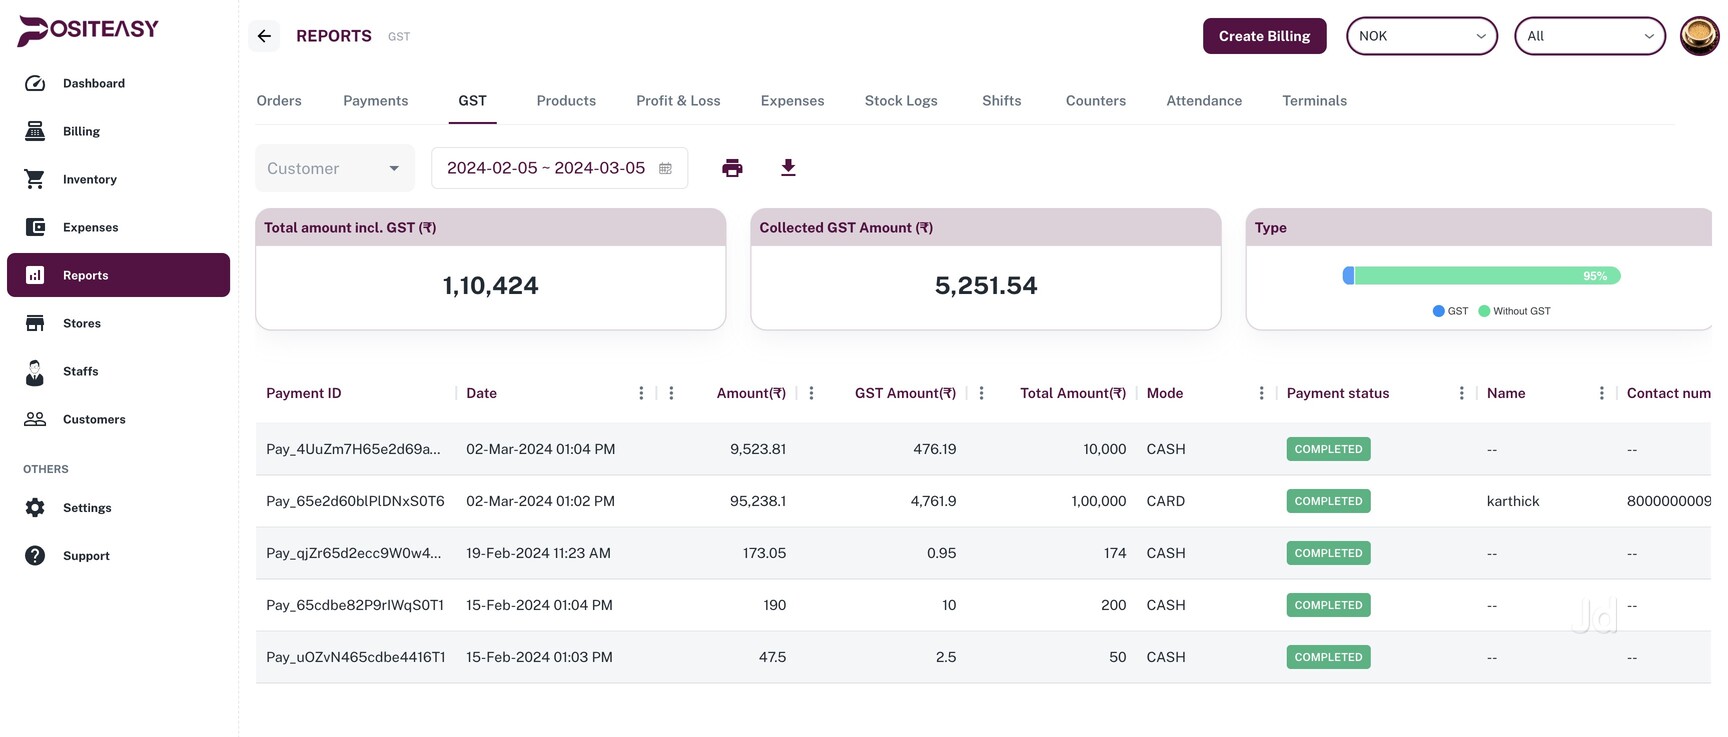Viewport: 1728px width, 737px height.
Task: Switch to the Stock Logs tab
Action: coord(900,101)
